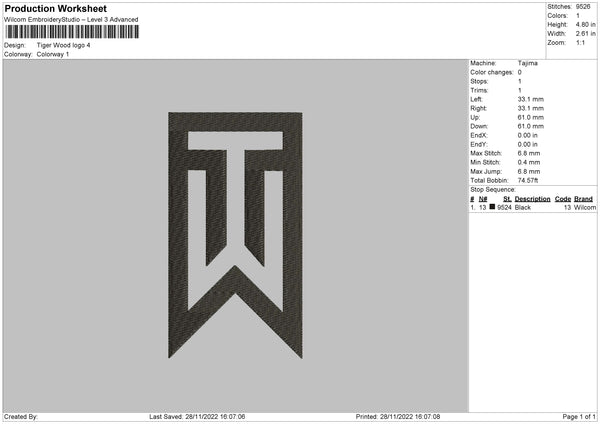Click the "Page 1 of 1" footer text

[x=579, y=417]
